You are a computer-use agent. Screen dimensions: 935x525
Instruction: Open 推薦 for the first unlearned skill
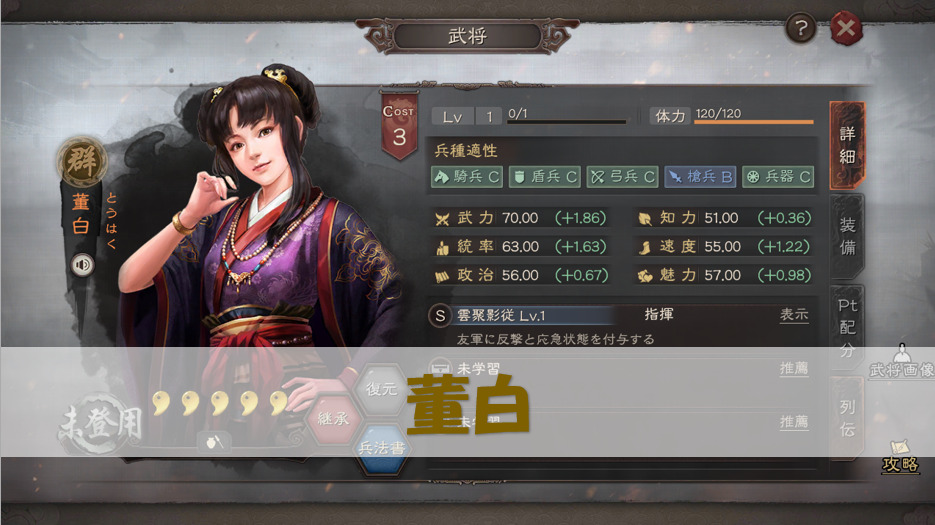[x=794, y=369]
